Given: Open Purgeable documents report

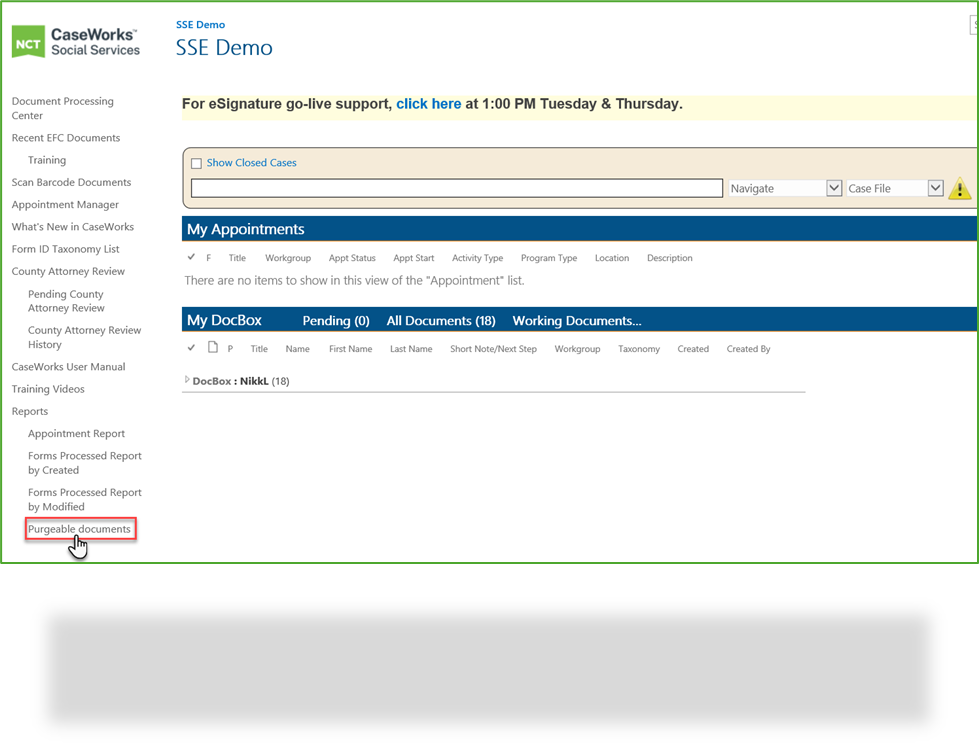Looking at the screenshot, I should (79, 529).
